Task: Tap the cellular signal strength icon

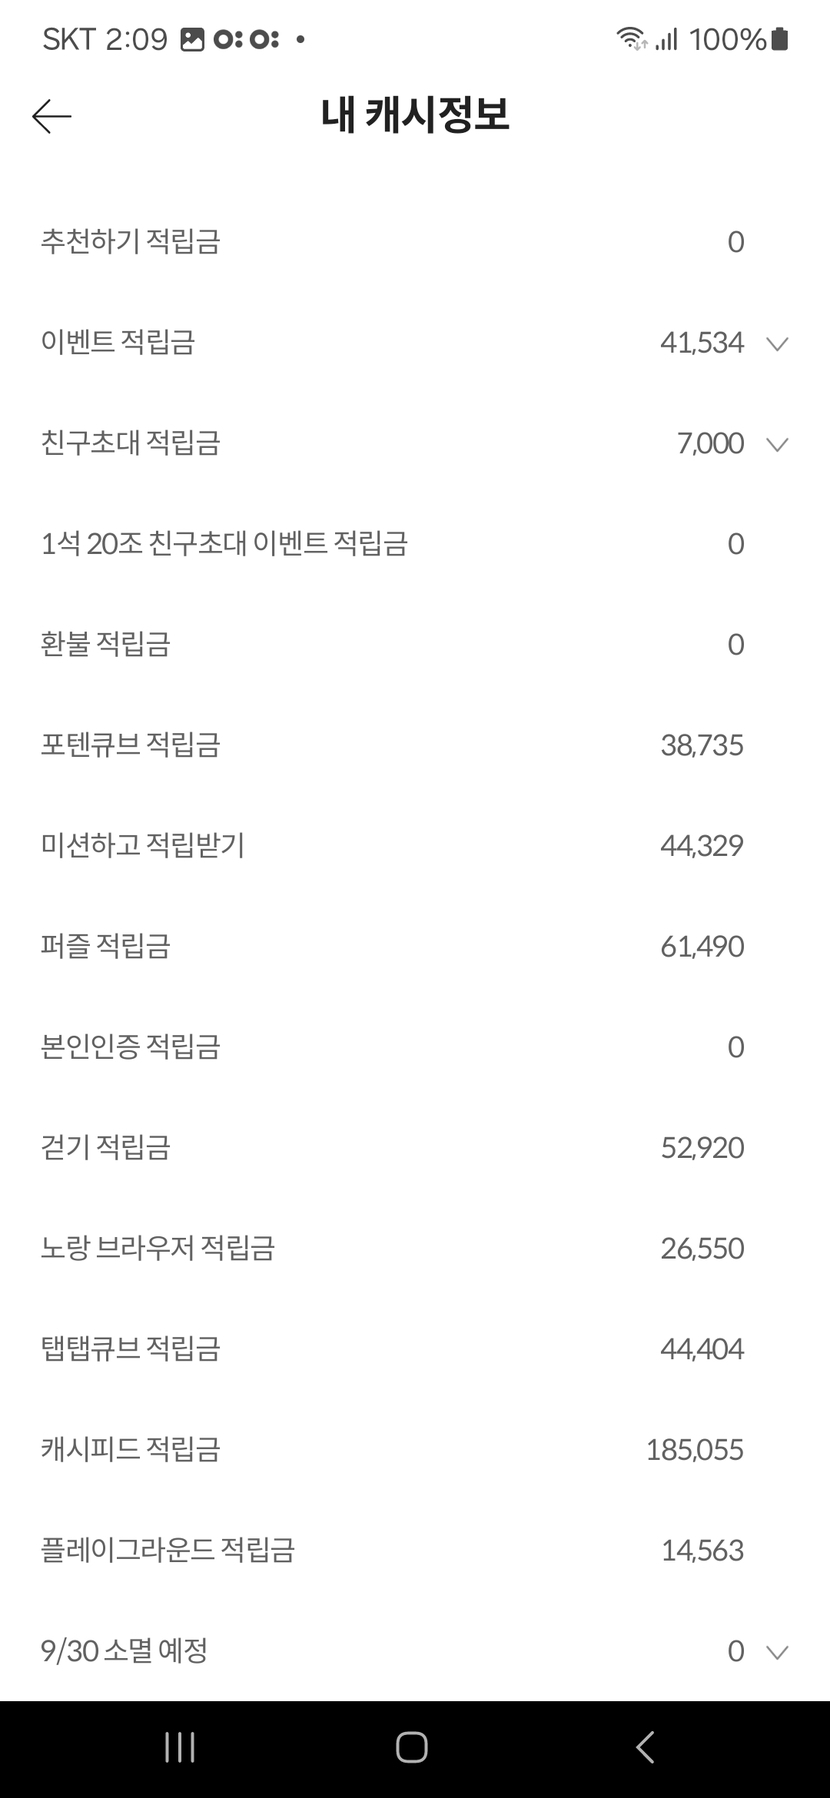Action: pos(667,39)
